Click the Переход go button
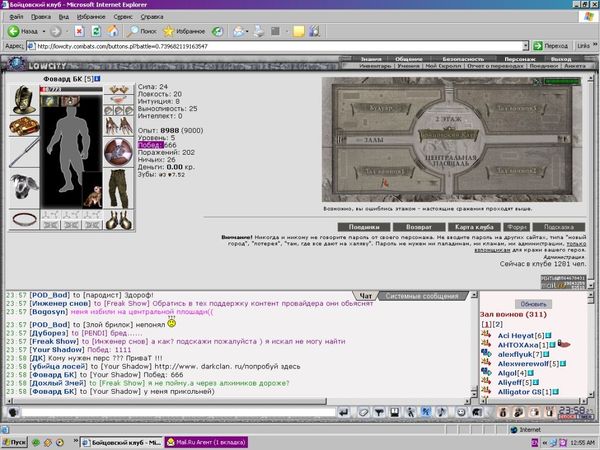 (551, 46)
